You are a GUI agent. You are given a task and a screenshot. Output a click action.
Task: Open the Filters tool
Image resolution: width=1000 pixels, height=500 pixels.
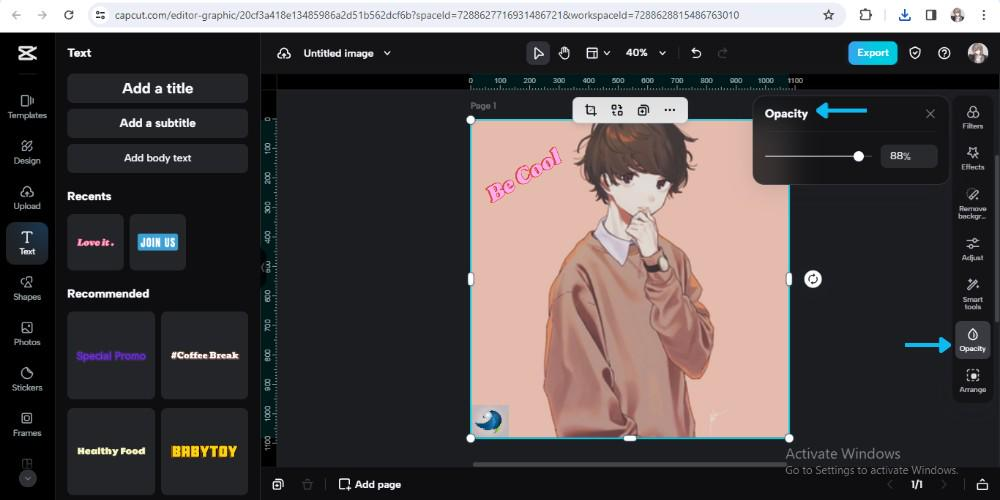[x=973, y=117]
